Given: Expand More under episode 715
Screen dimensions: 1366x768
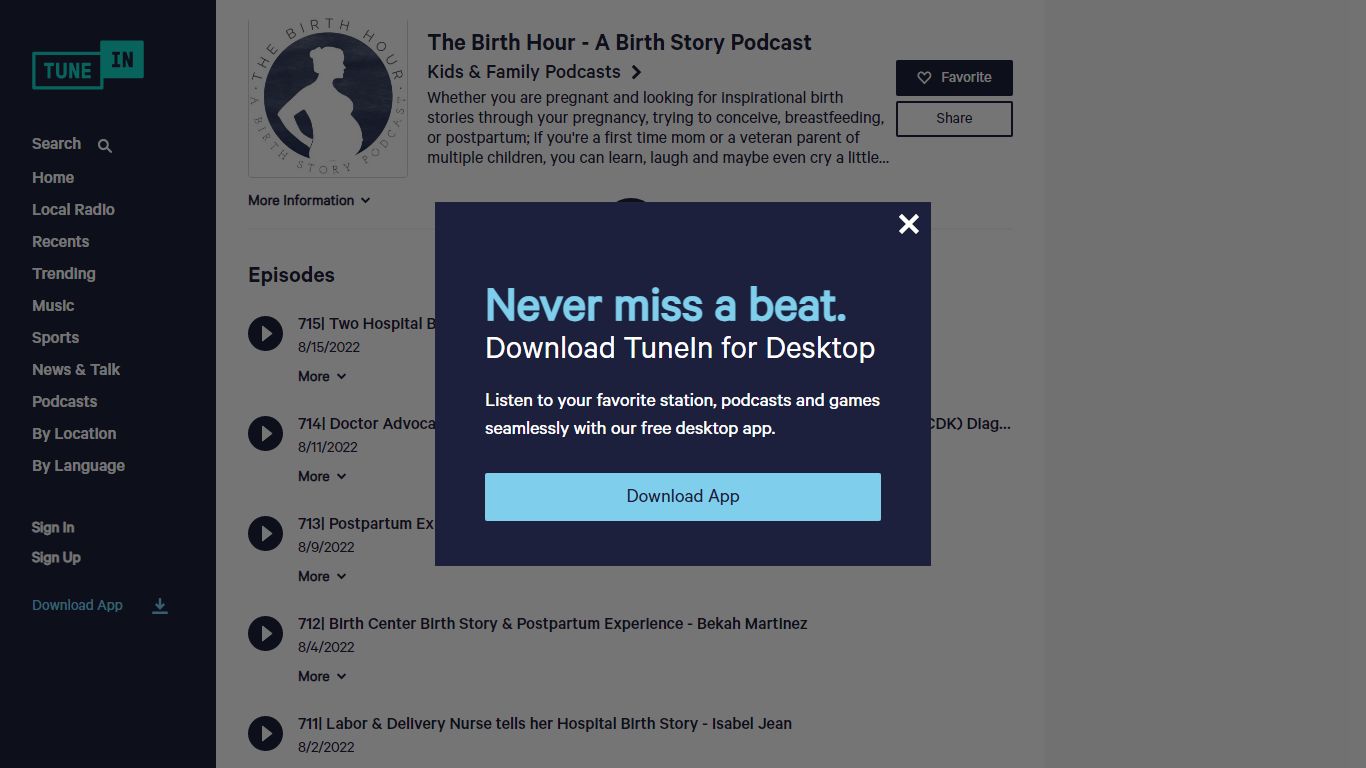Looking at the screenshot, I should 322,377.
